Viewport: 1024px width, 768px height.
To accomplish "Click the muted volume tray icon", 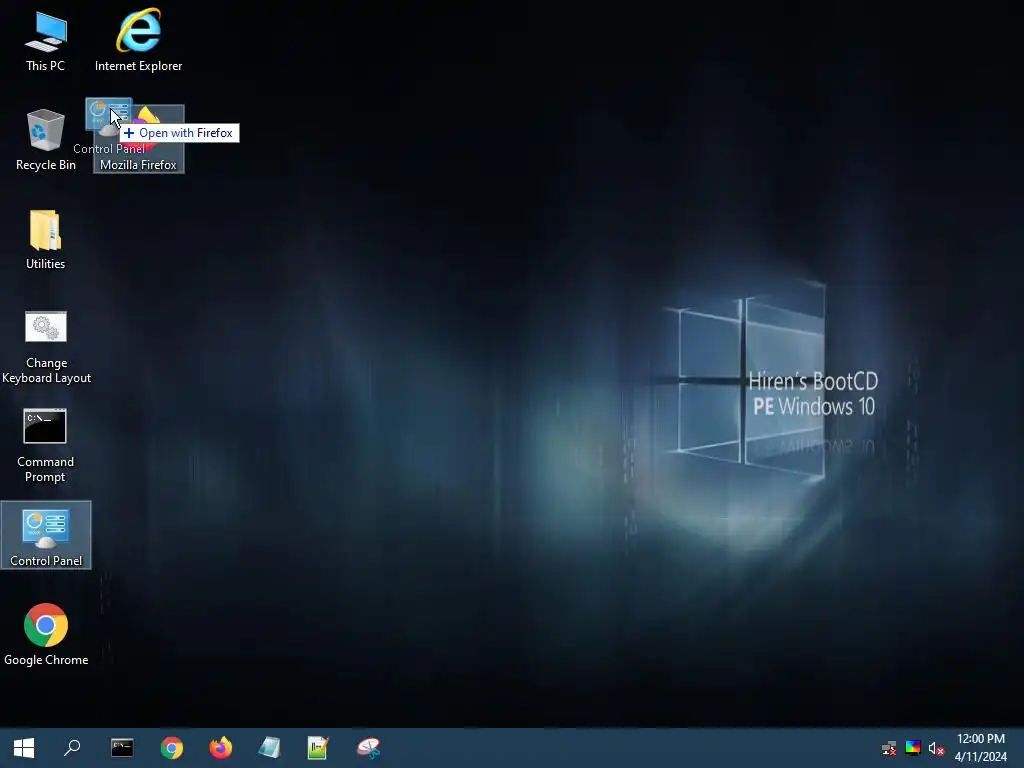I will tap(936, 748).
